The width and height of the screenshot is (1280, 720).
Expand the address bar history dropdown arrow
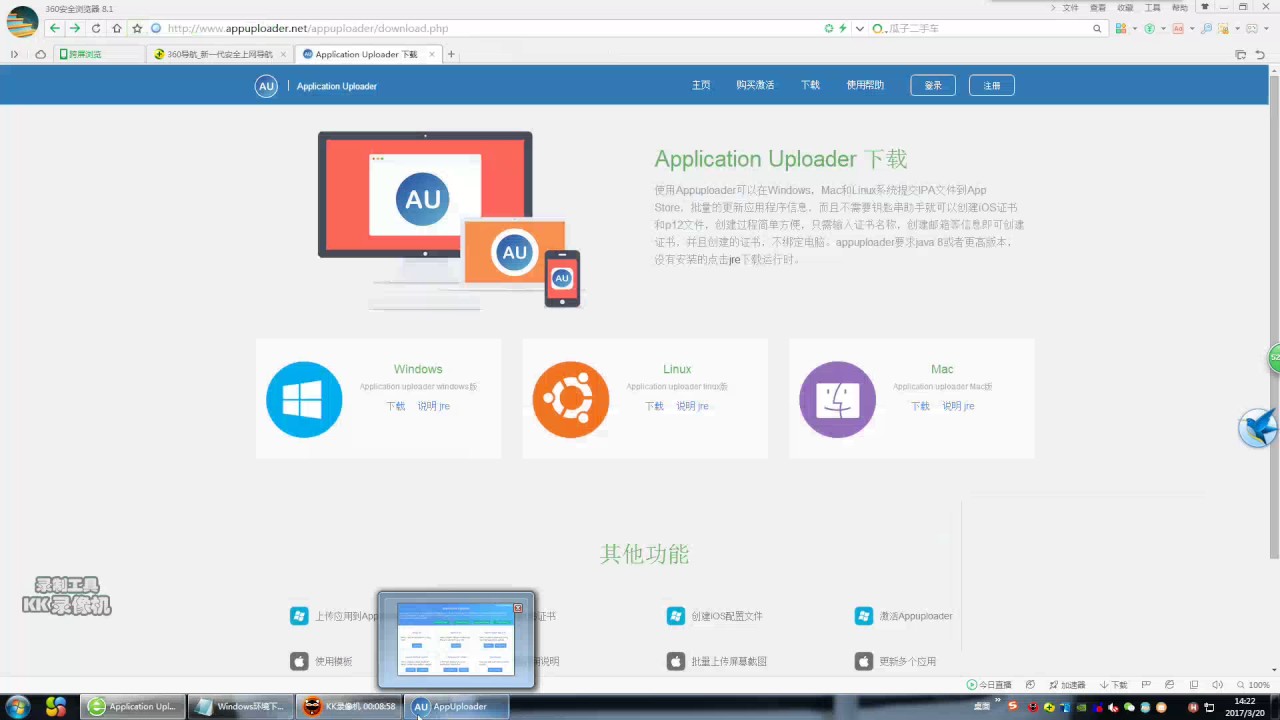[859, 28]
